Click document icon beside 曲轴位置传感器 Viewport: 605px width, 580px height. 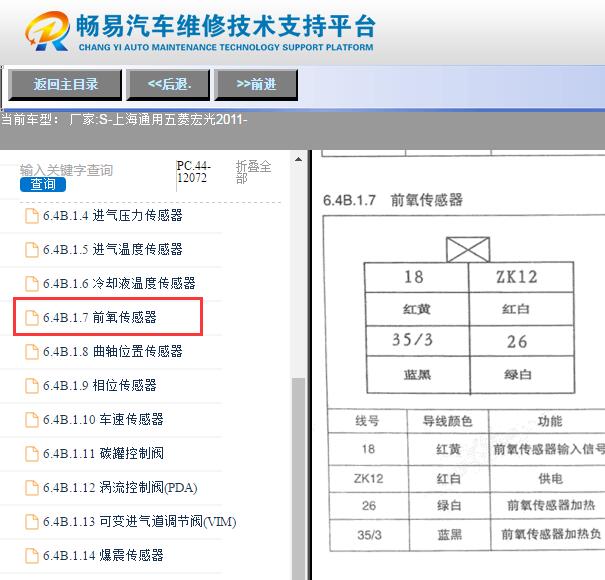[x=32, y=352]
